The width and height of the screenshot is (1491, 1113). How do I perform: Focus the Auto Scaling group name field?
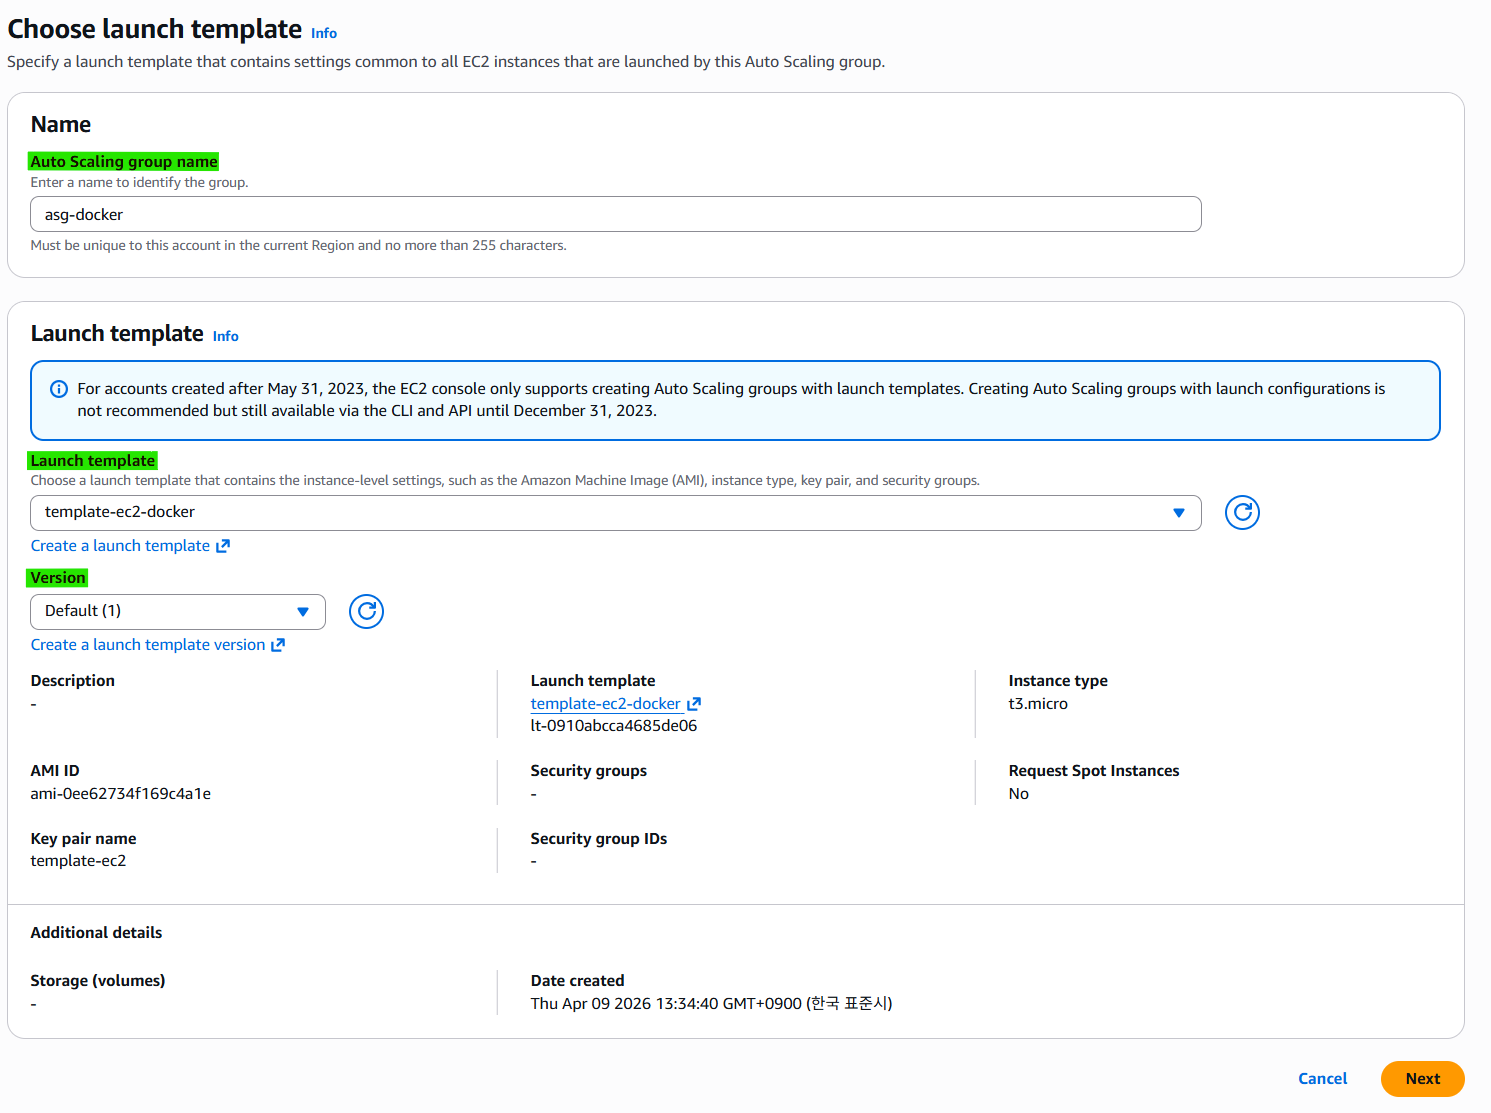(x=616, y=214)
